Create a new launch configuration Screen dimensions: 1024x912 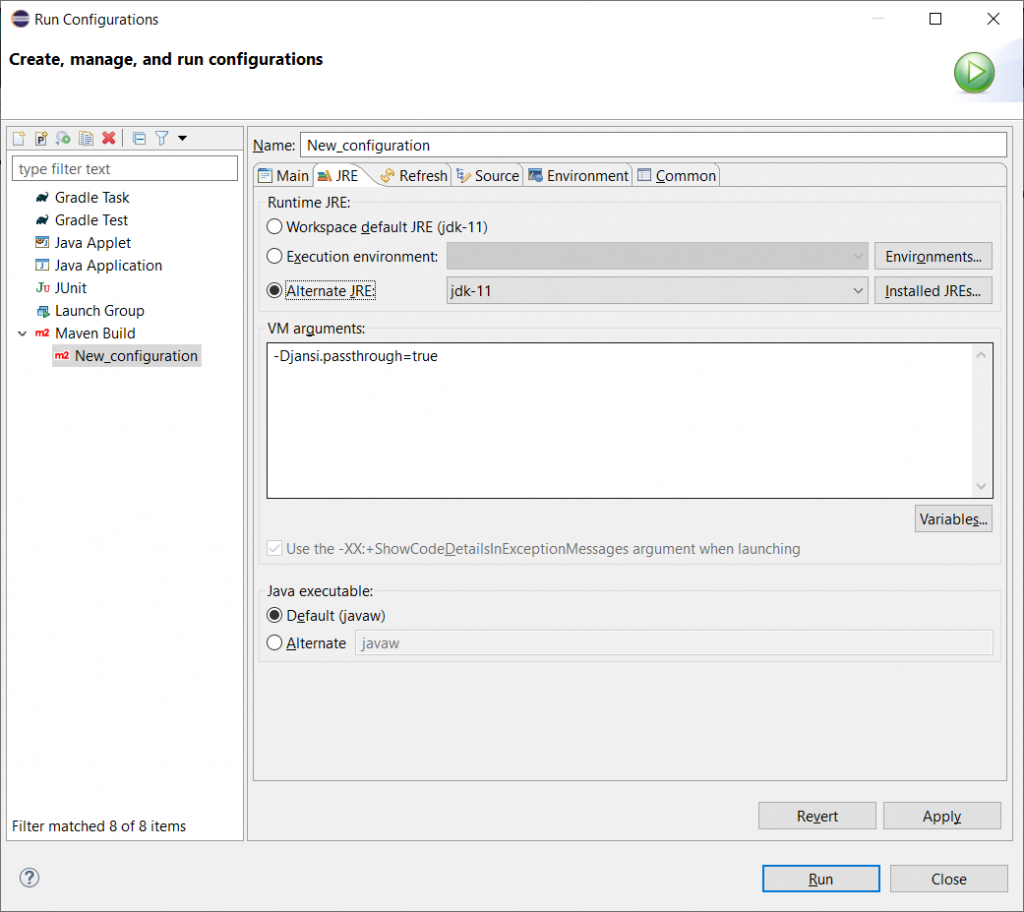[x=18, y=138]
